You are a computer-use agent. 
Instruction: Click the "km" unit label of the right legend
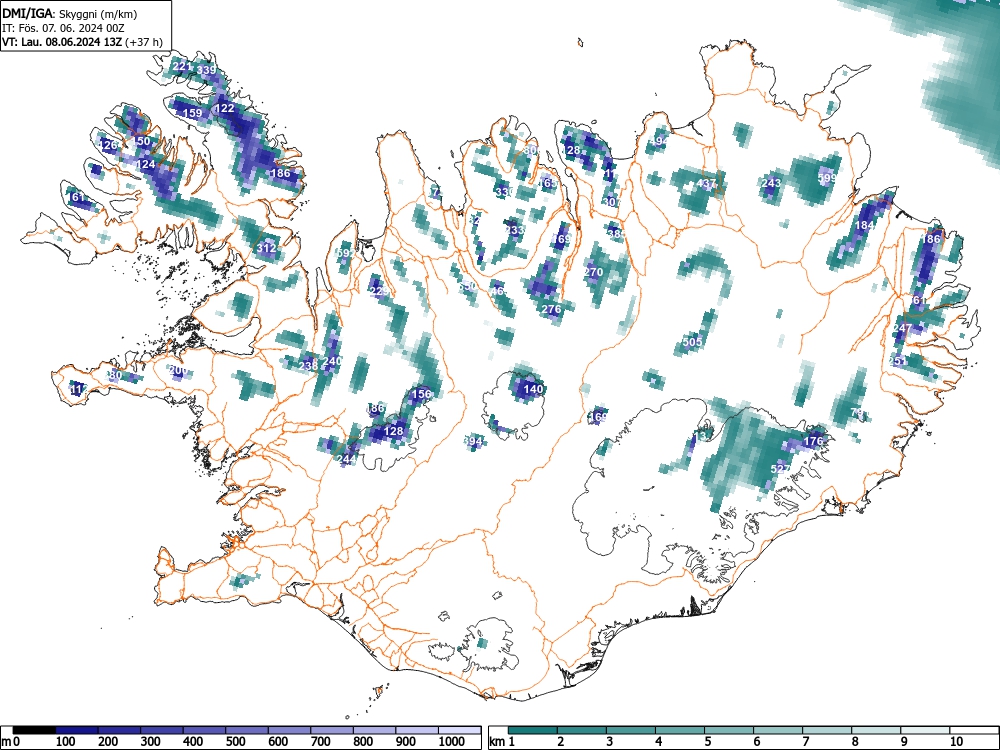[x=497, y=742]
